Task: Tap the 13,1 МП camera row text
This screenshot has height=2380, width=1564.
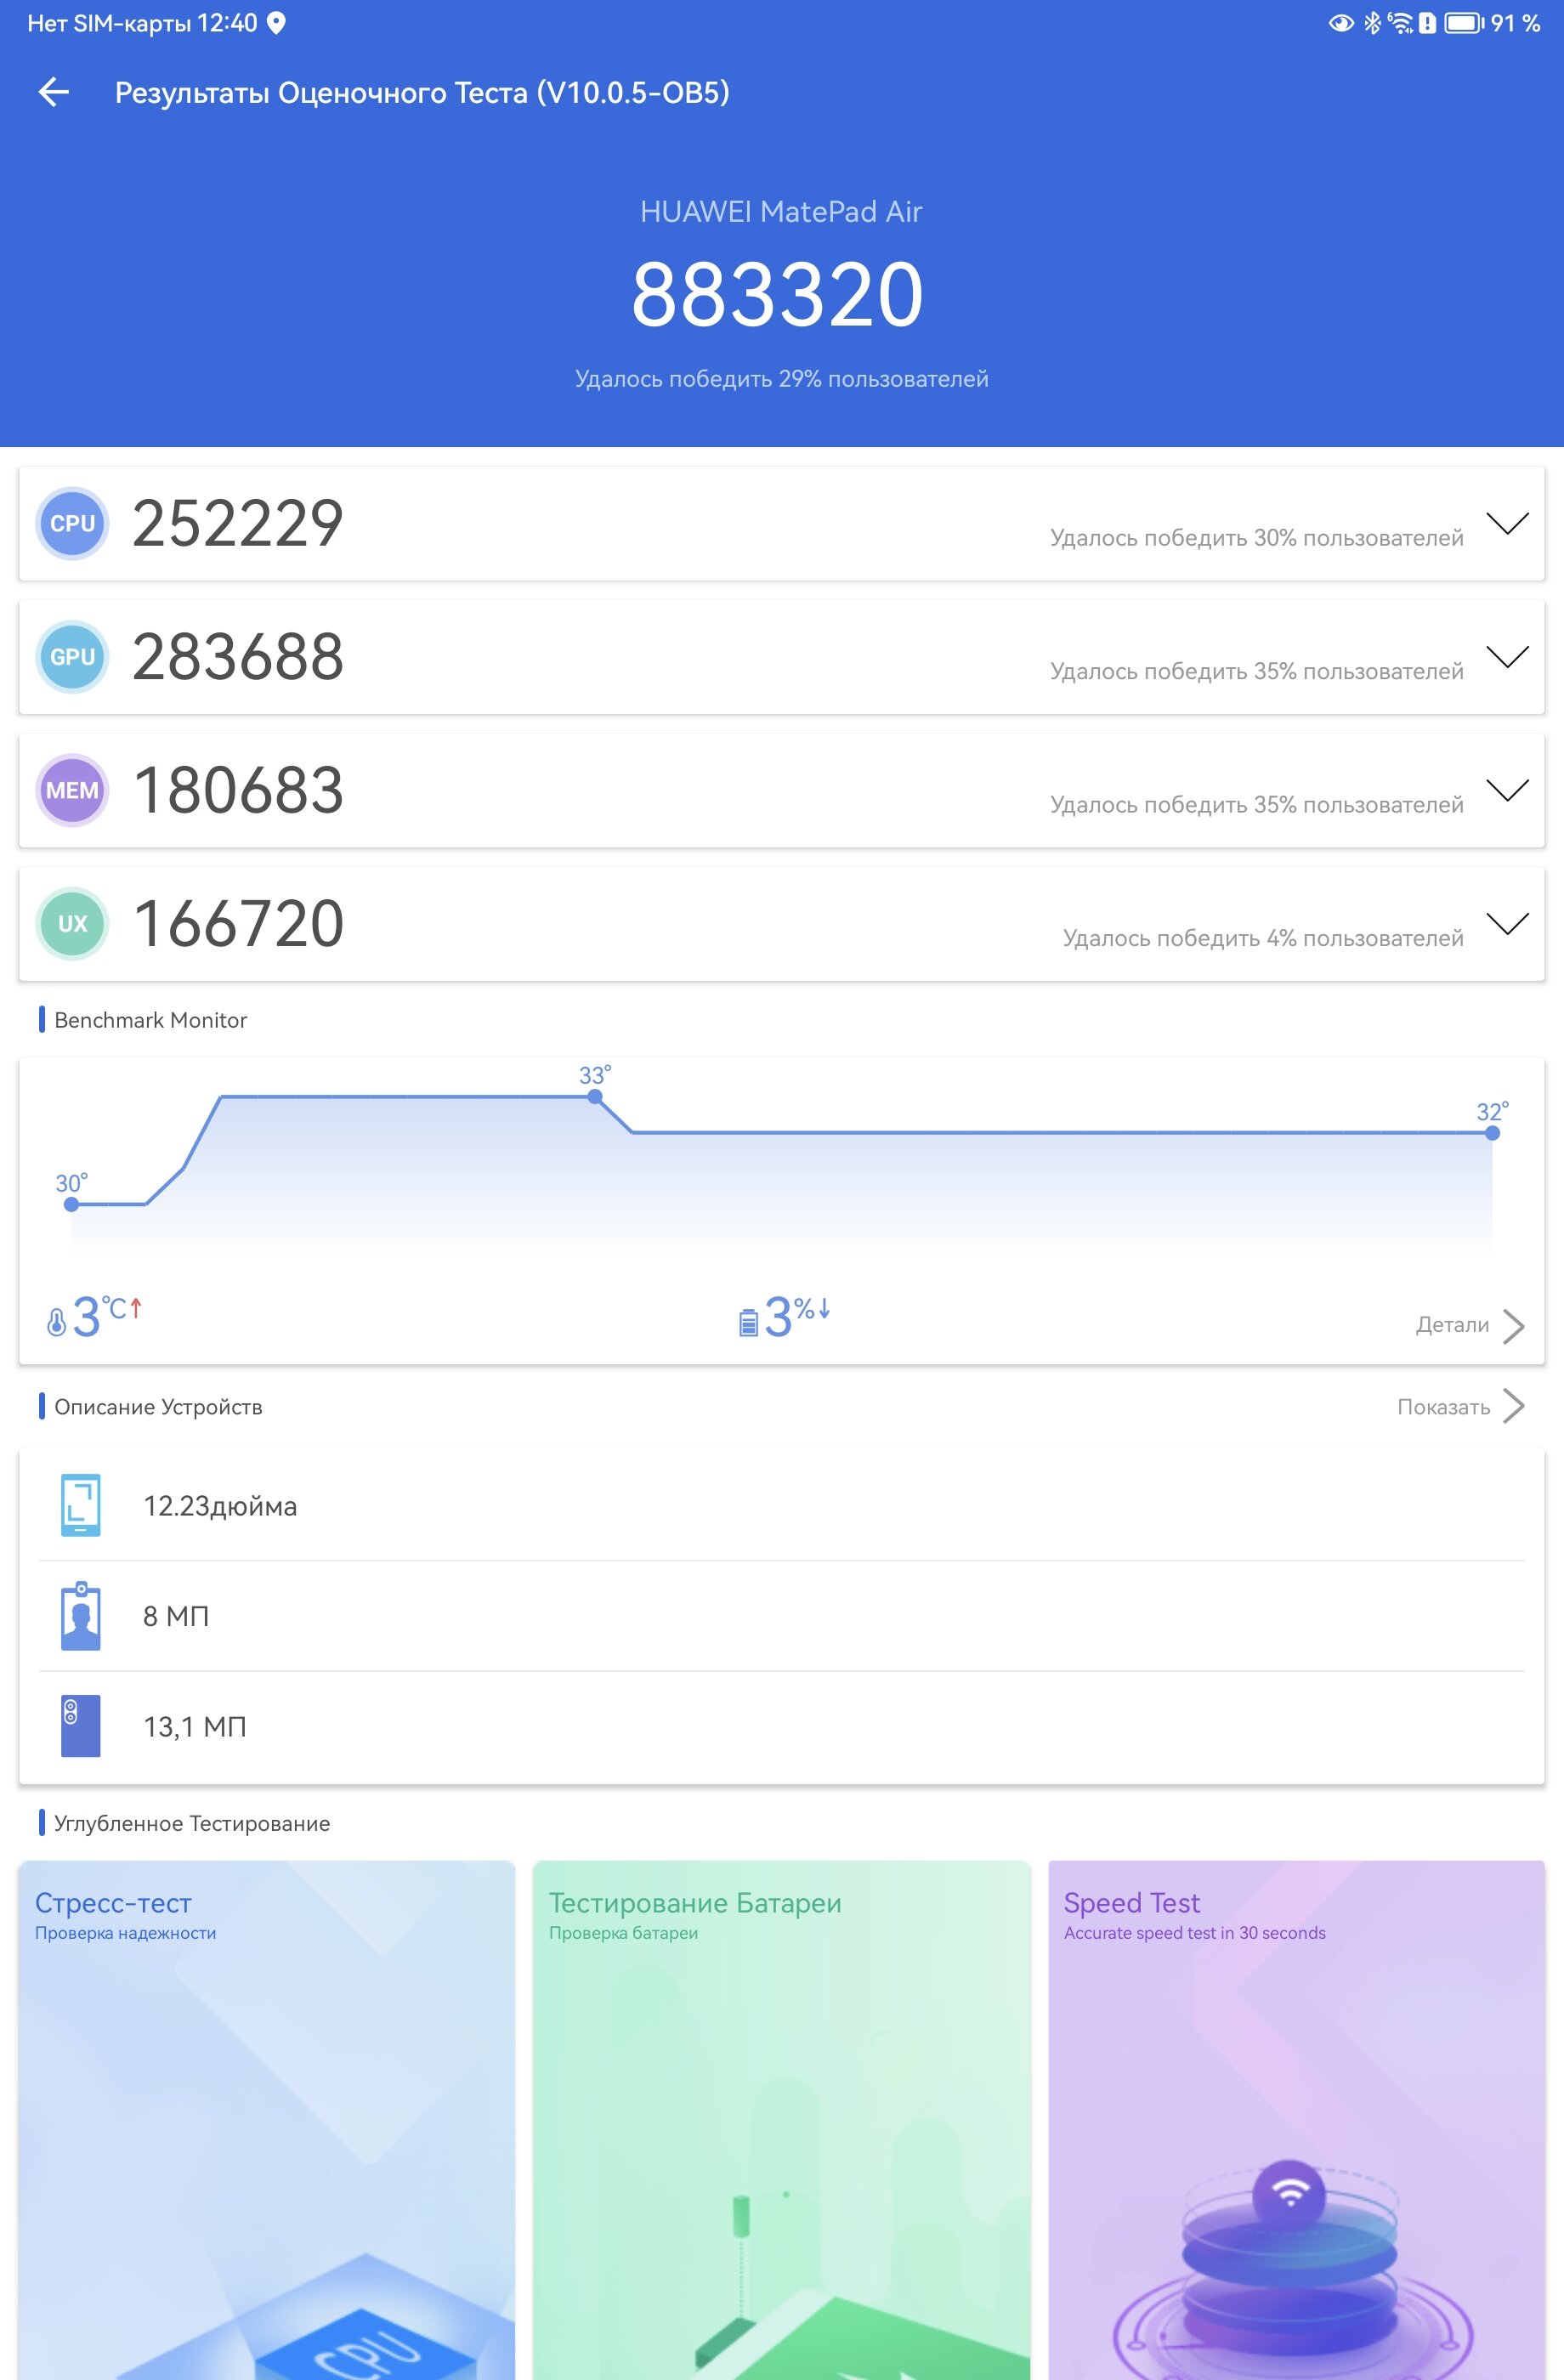Action: click(195, 1727)
